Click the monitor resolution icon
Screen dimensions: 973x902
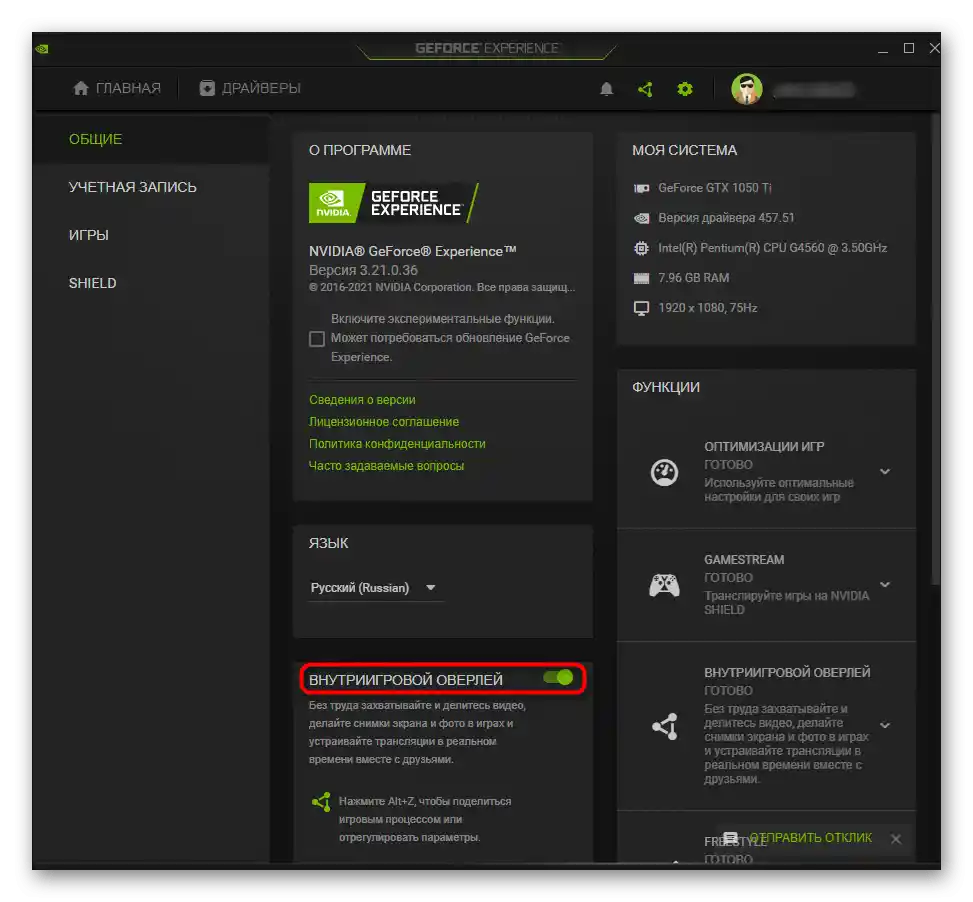pyautogui.click(x=641, y=308)
